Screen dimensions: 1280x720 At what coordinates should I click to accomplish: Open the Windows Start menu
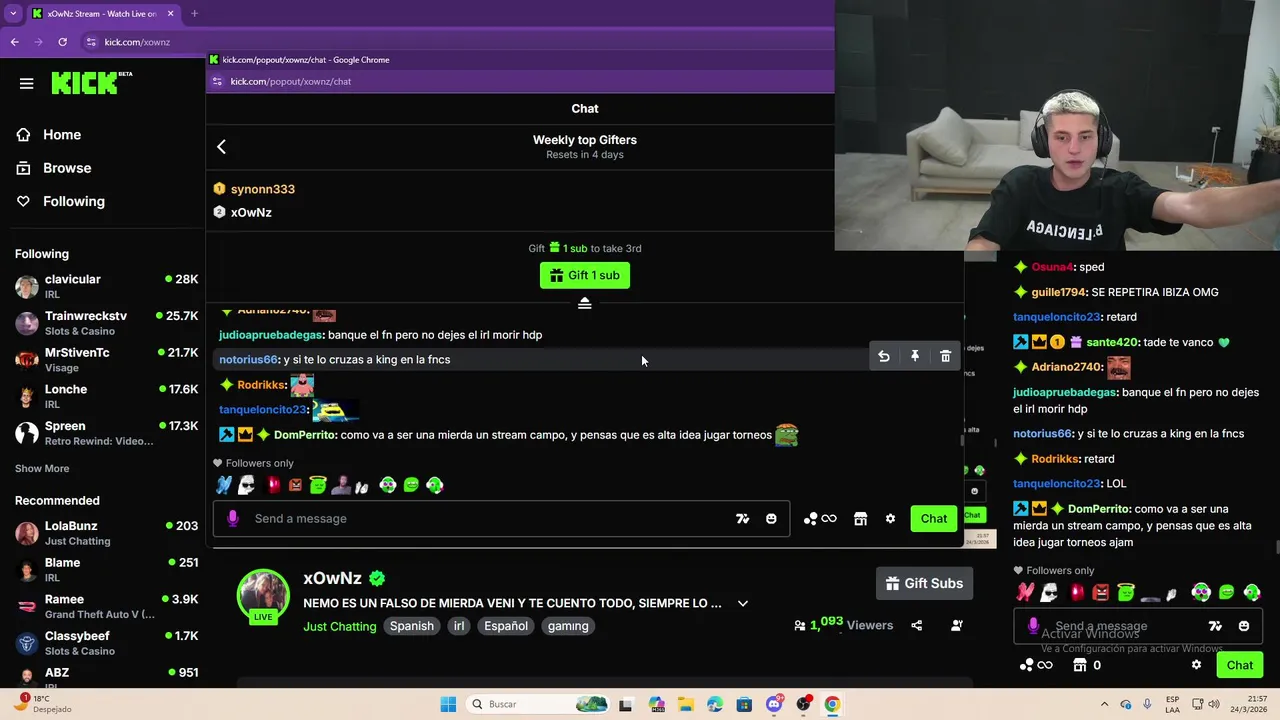pyautogui.click(x=448, y=704)
